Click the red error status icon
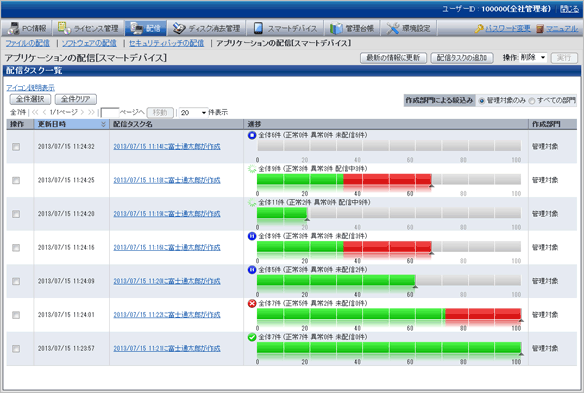584x393 pixels. point(252,304)
